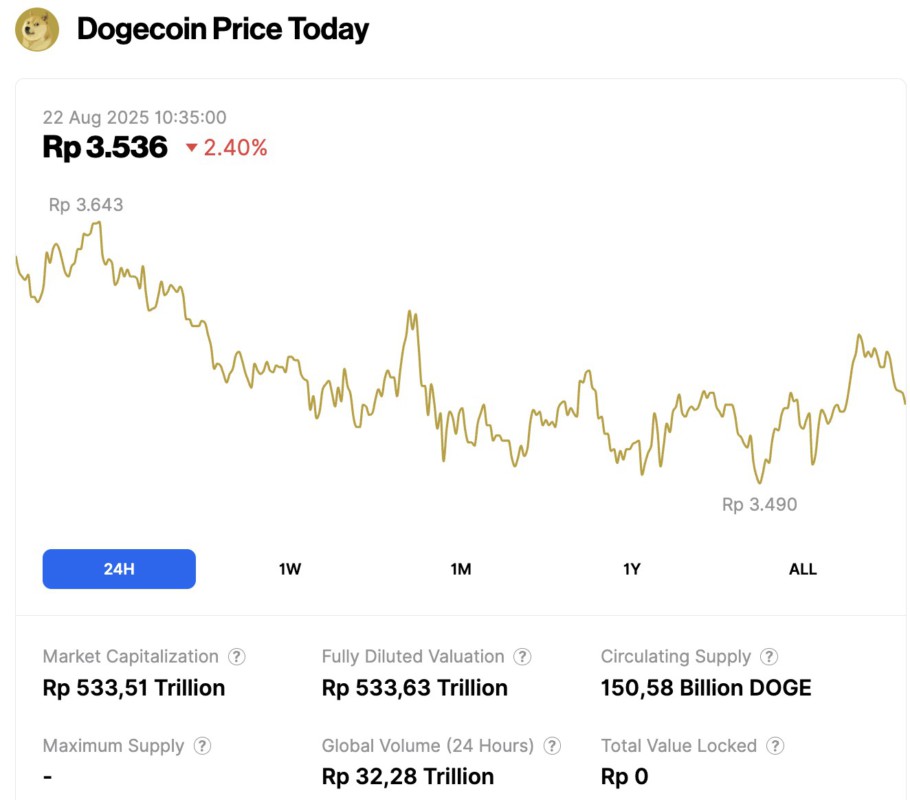The height and width of the screenshot is (800, 910).
Task: Click the 22 Aug 2025 timestamp
Action: coord(134,117)
